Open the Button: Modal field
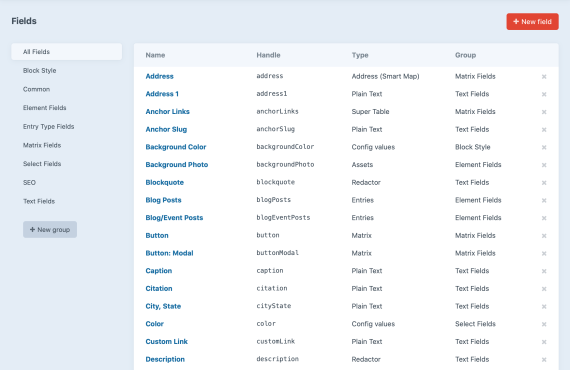This screenshot has height=370, width=570. [x=169, y=253]
